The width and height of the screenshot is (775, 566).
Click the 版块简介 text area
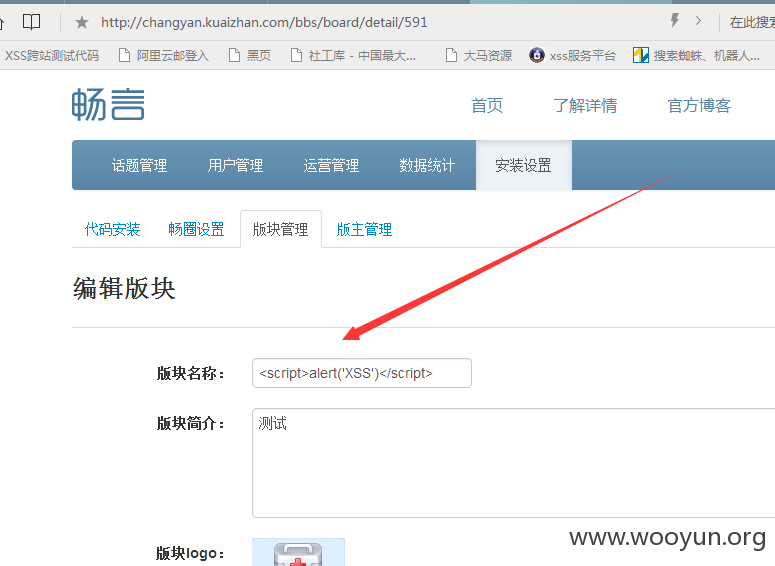[x=514, y=463]
